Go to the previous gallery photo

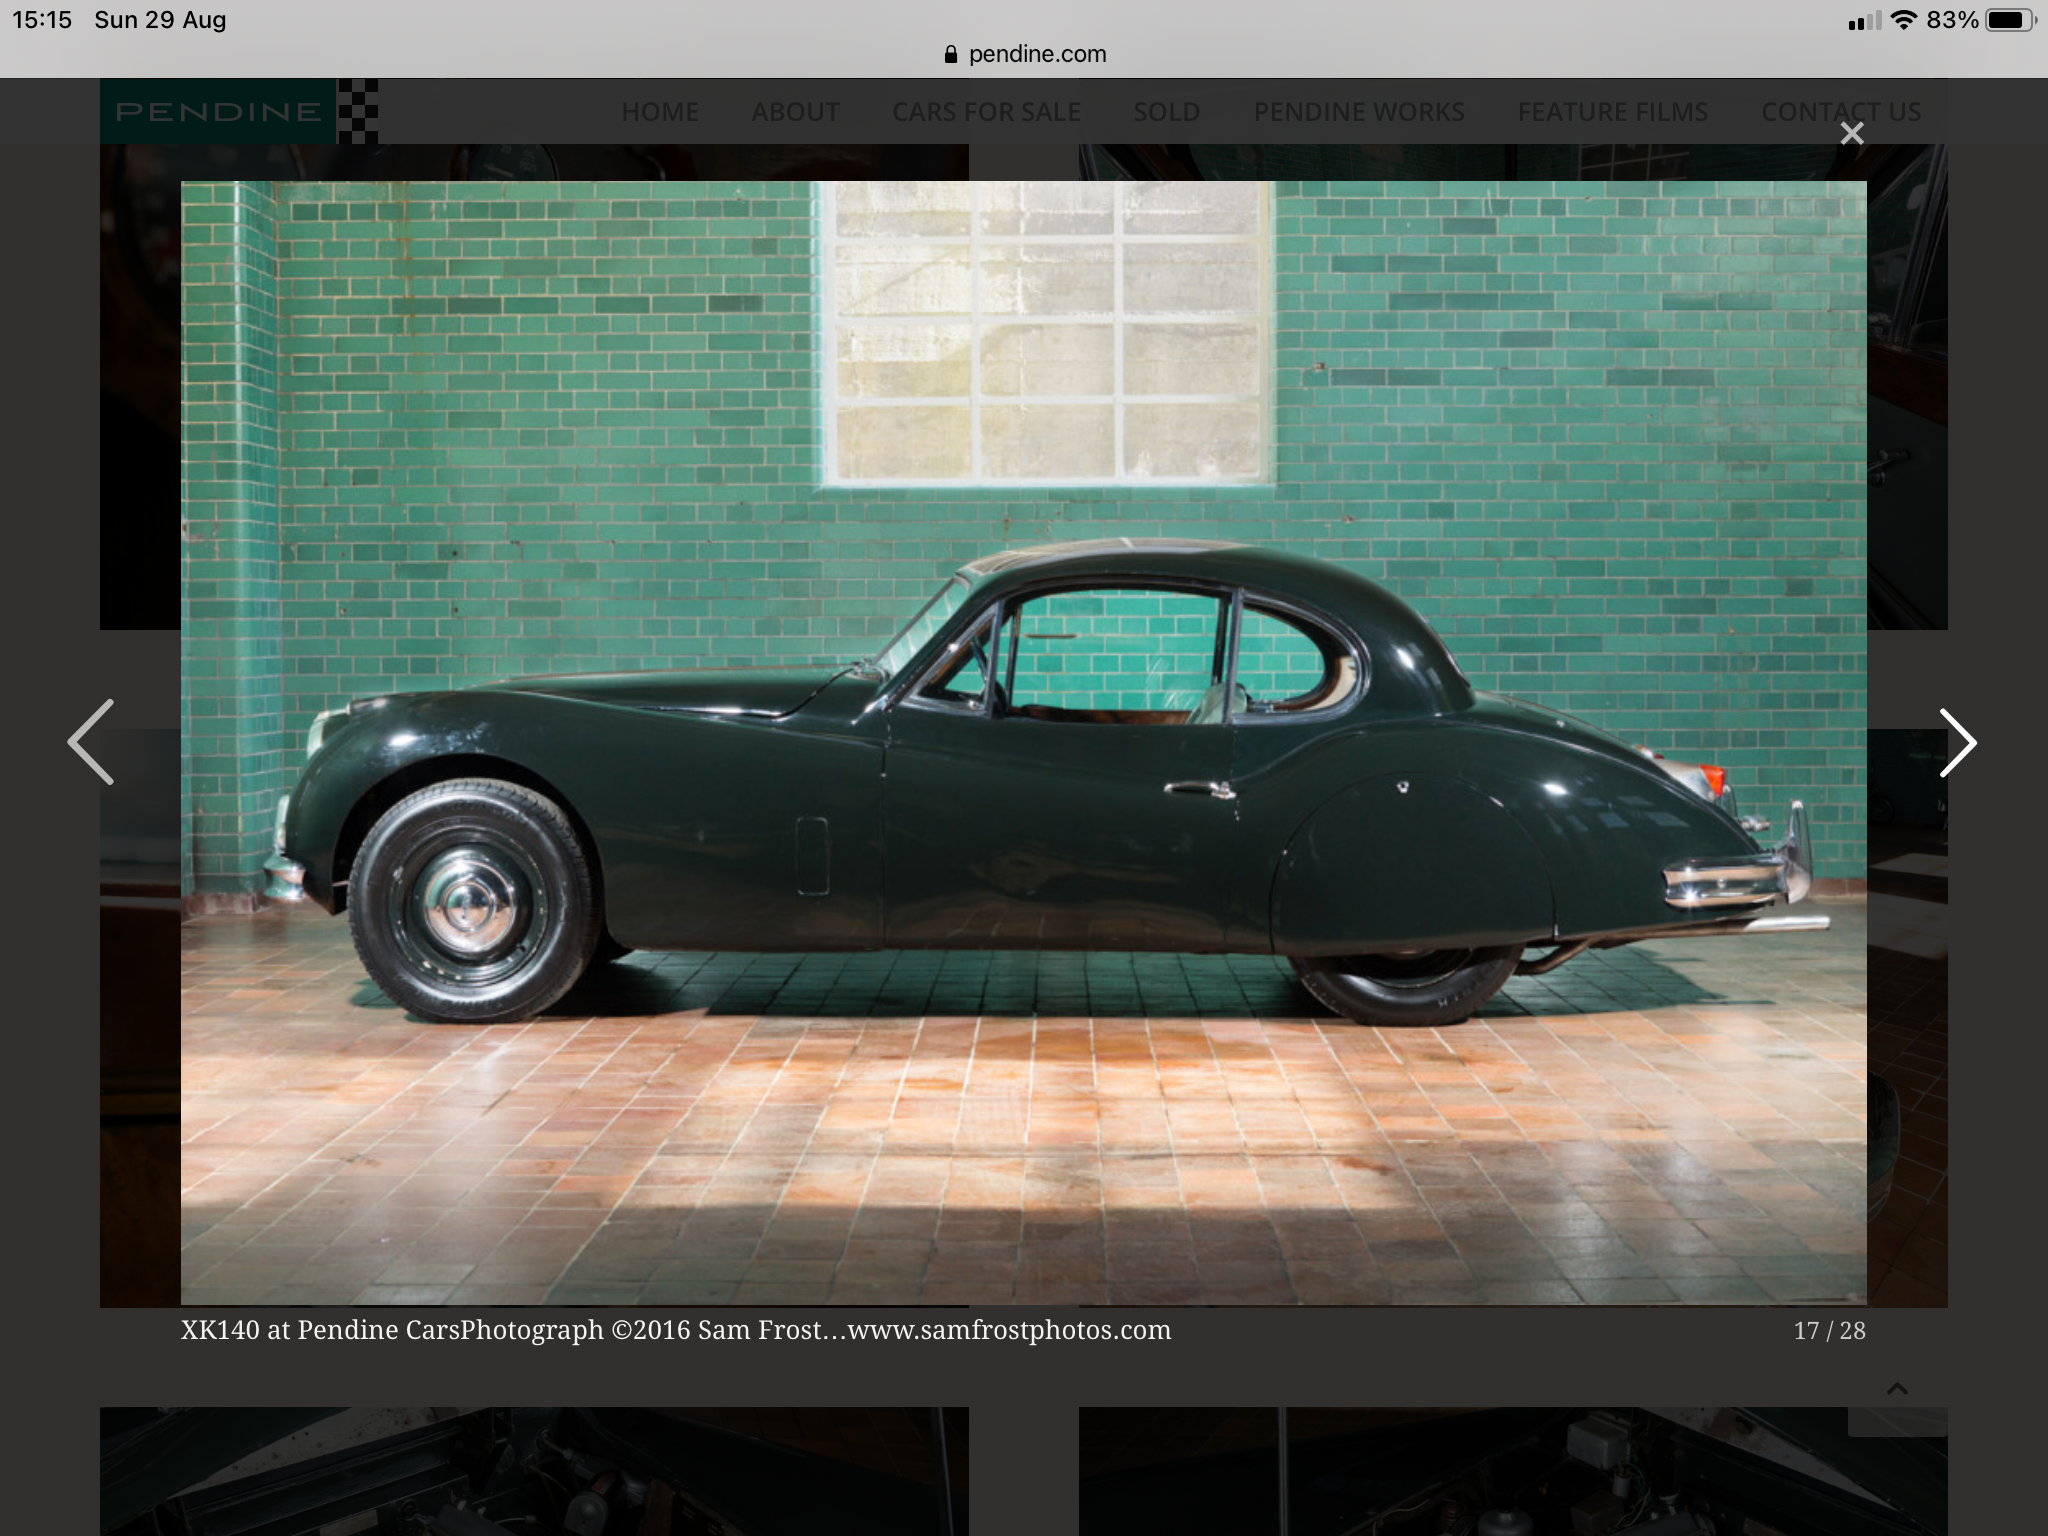91,743
